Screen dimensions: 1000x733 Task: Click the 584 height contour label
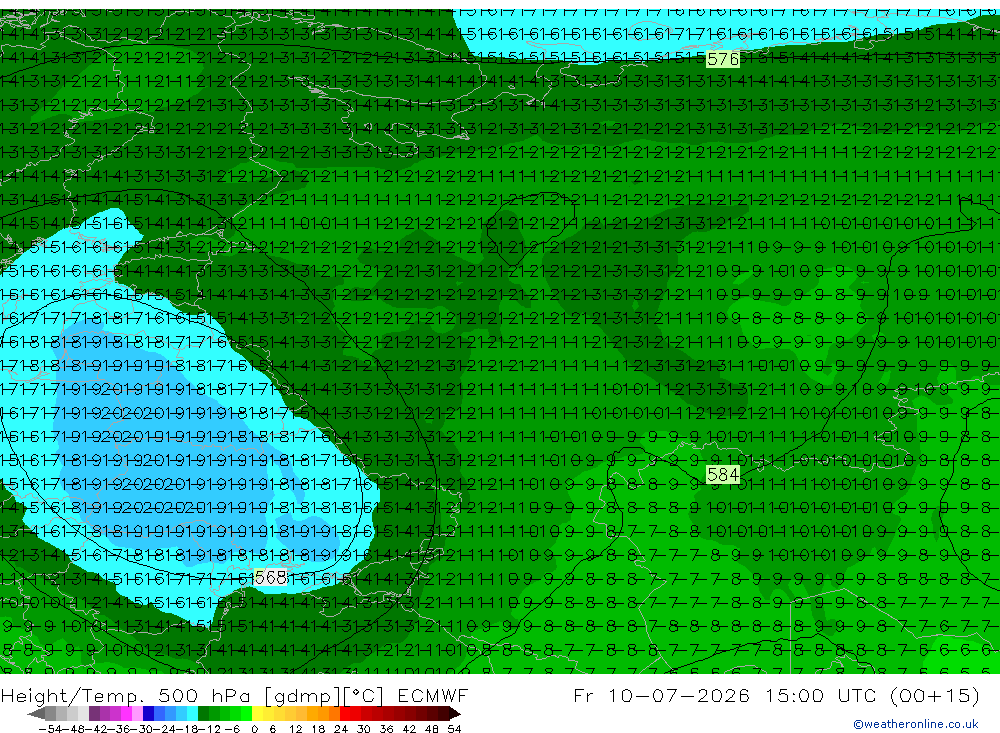click(723, 475)
